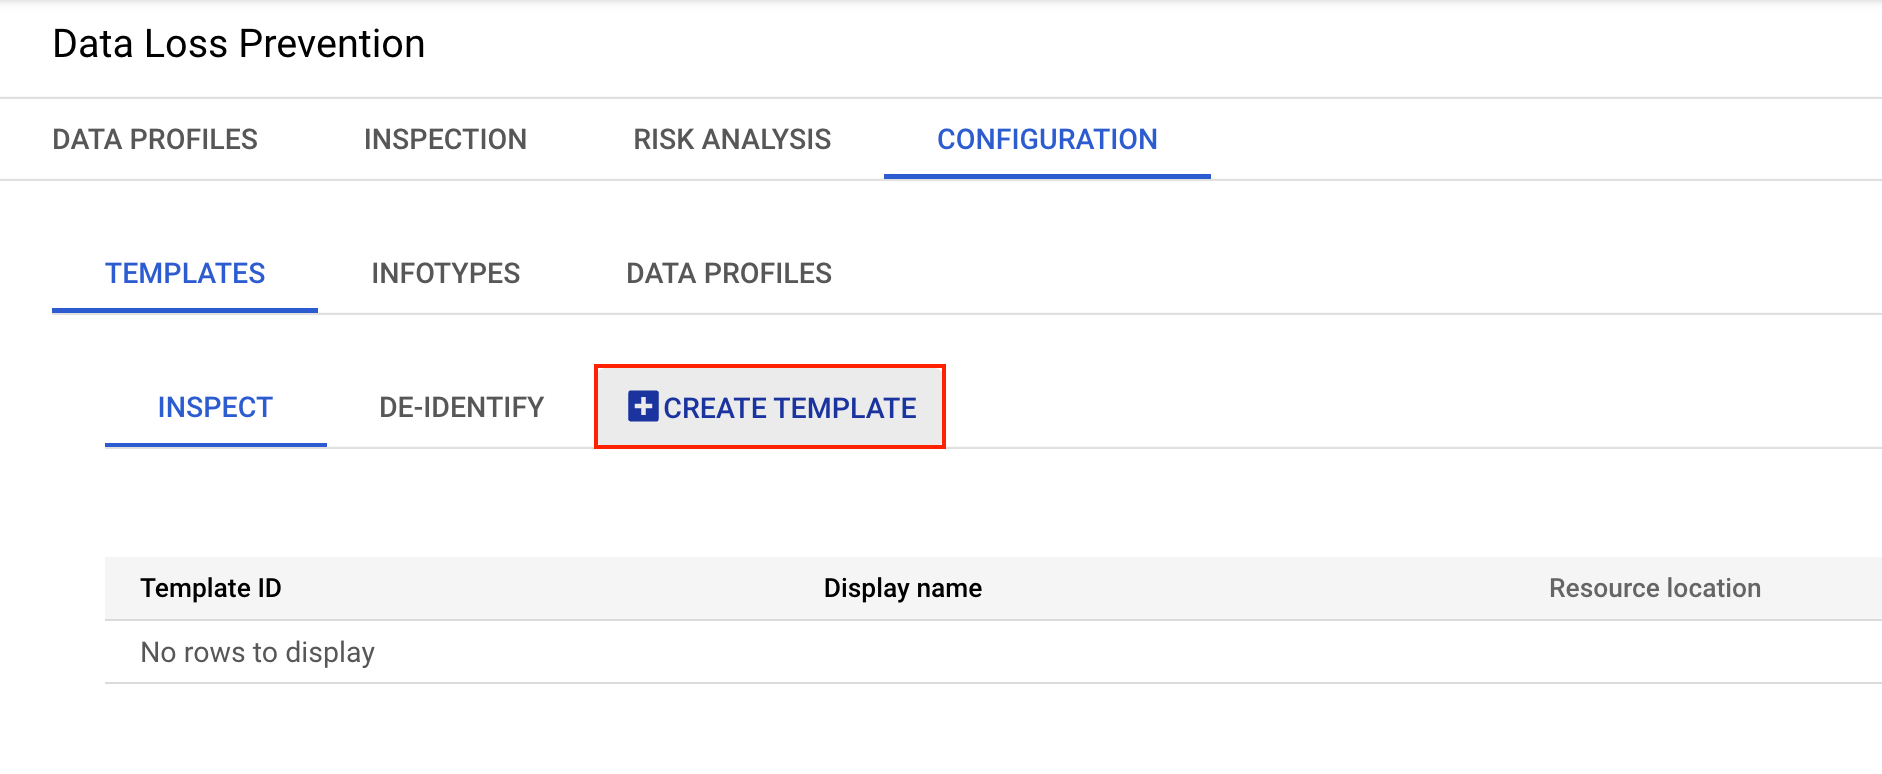Select the TEMPLATES sub-tab
The image size is (1882, 774).
click(x=185, y=273)
